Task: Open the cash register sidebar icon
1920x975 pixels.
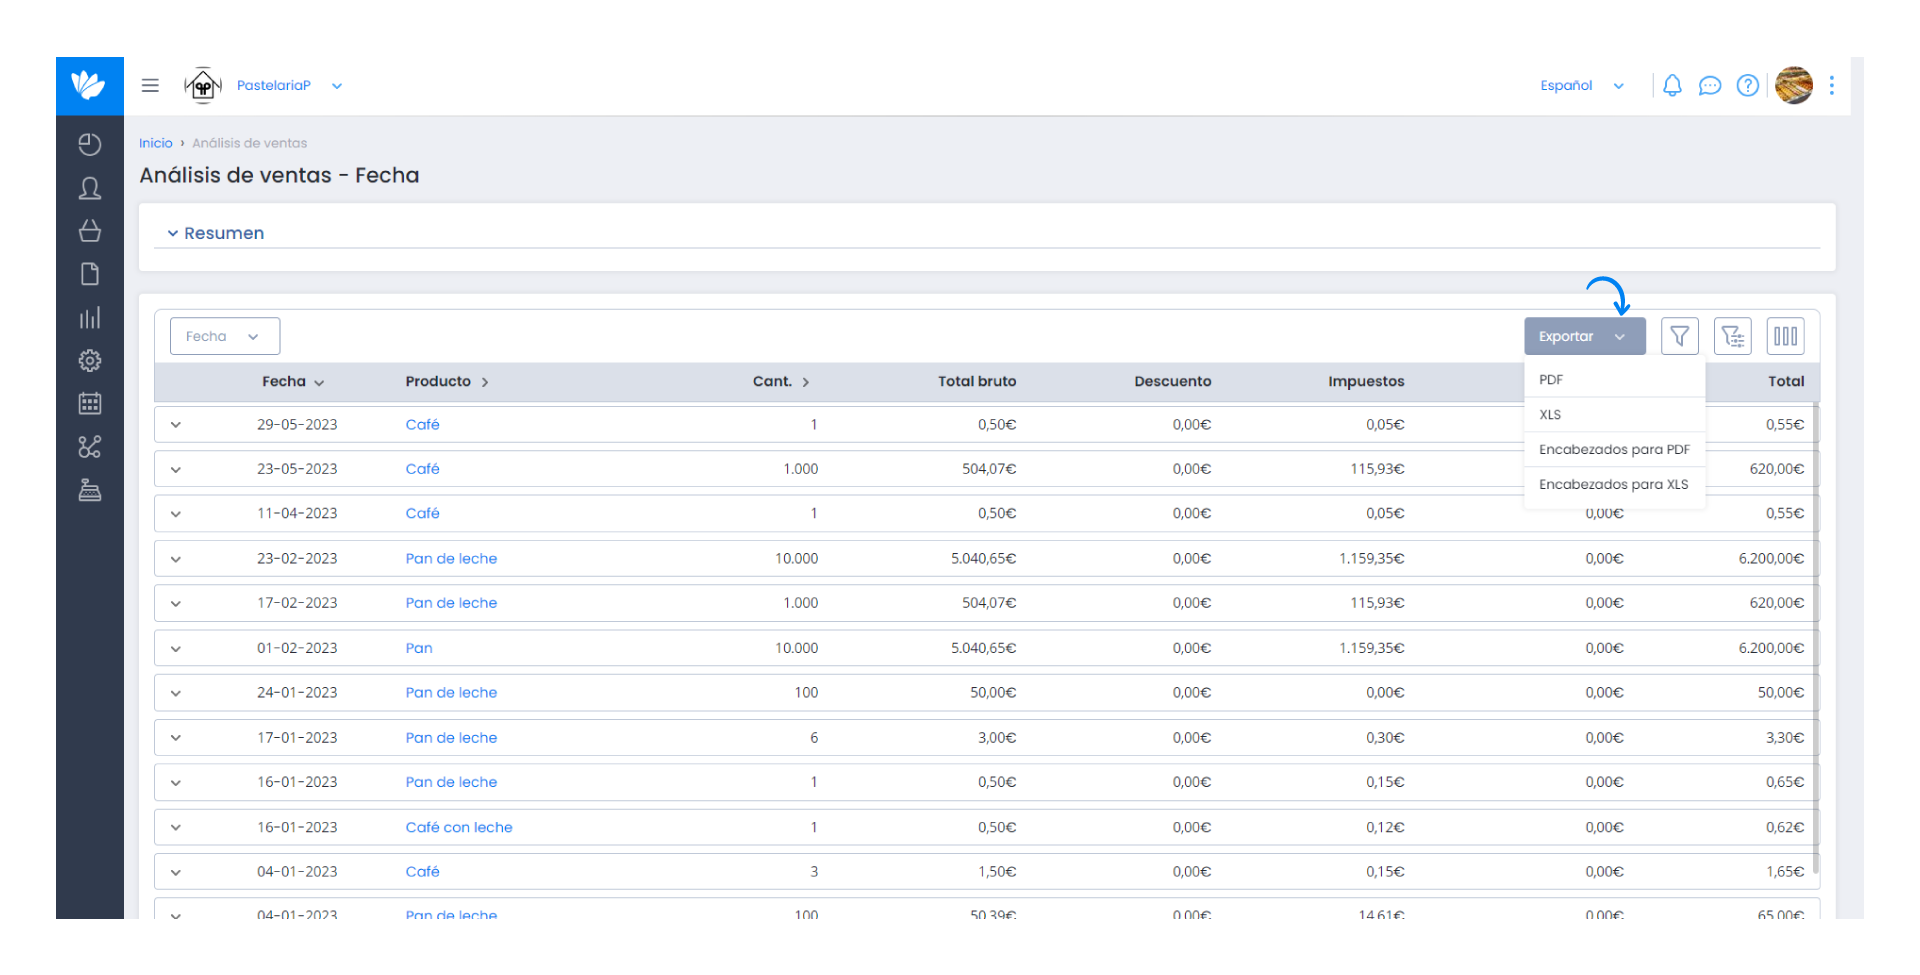Action: click(x=89, y=490)
